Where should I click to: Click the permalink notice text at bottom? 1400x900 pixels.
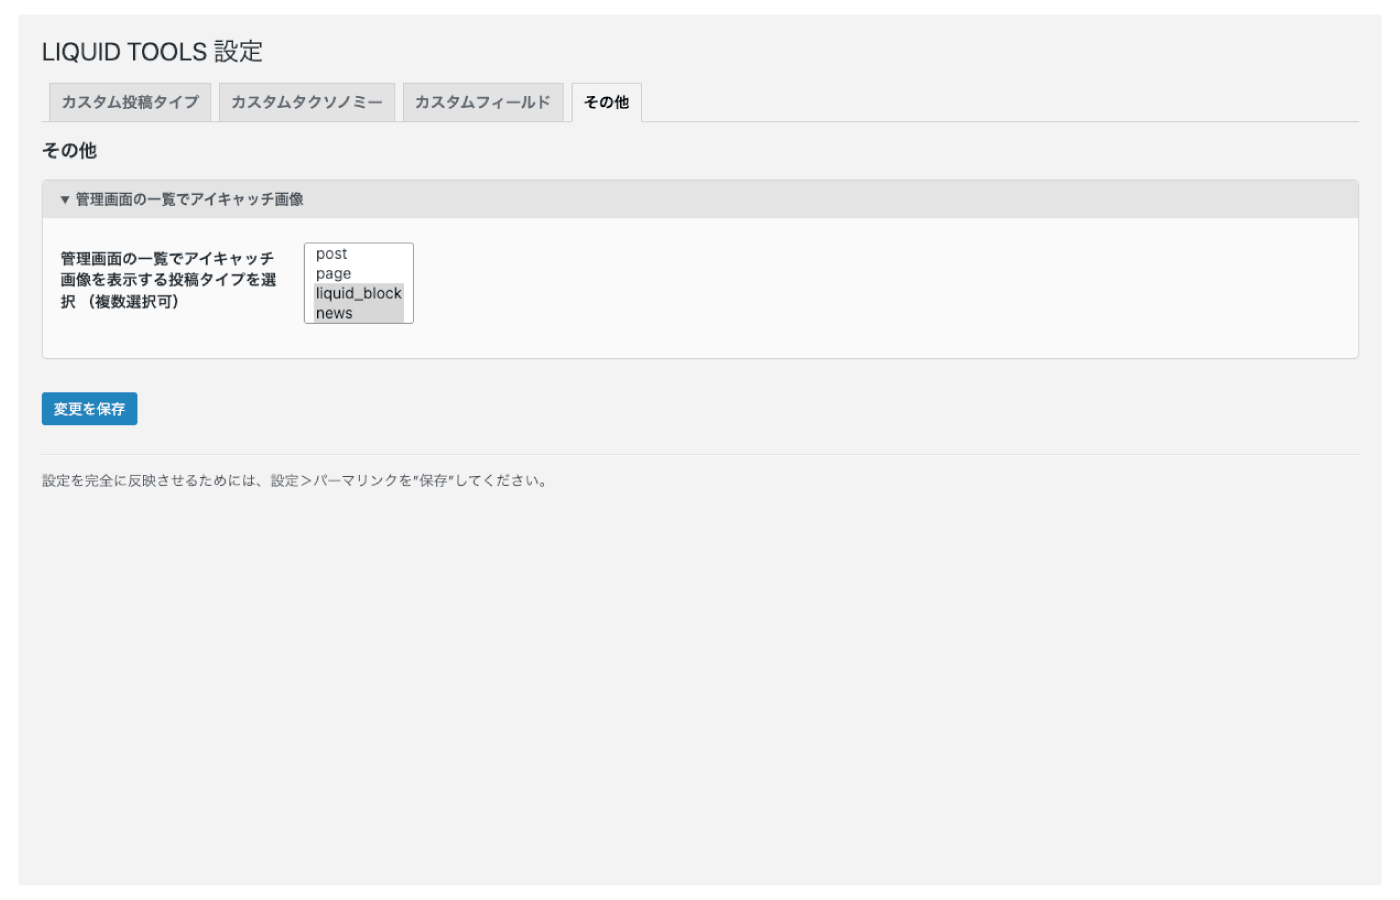pyautogui.click(x=295, y=481)
